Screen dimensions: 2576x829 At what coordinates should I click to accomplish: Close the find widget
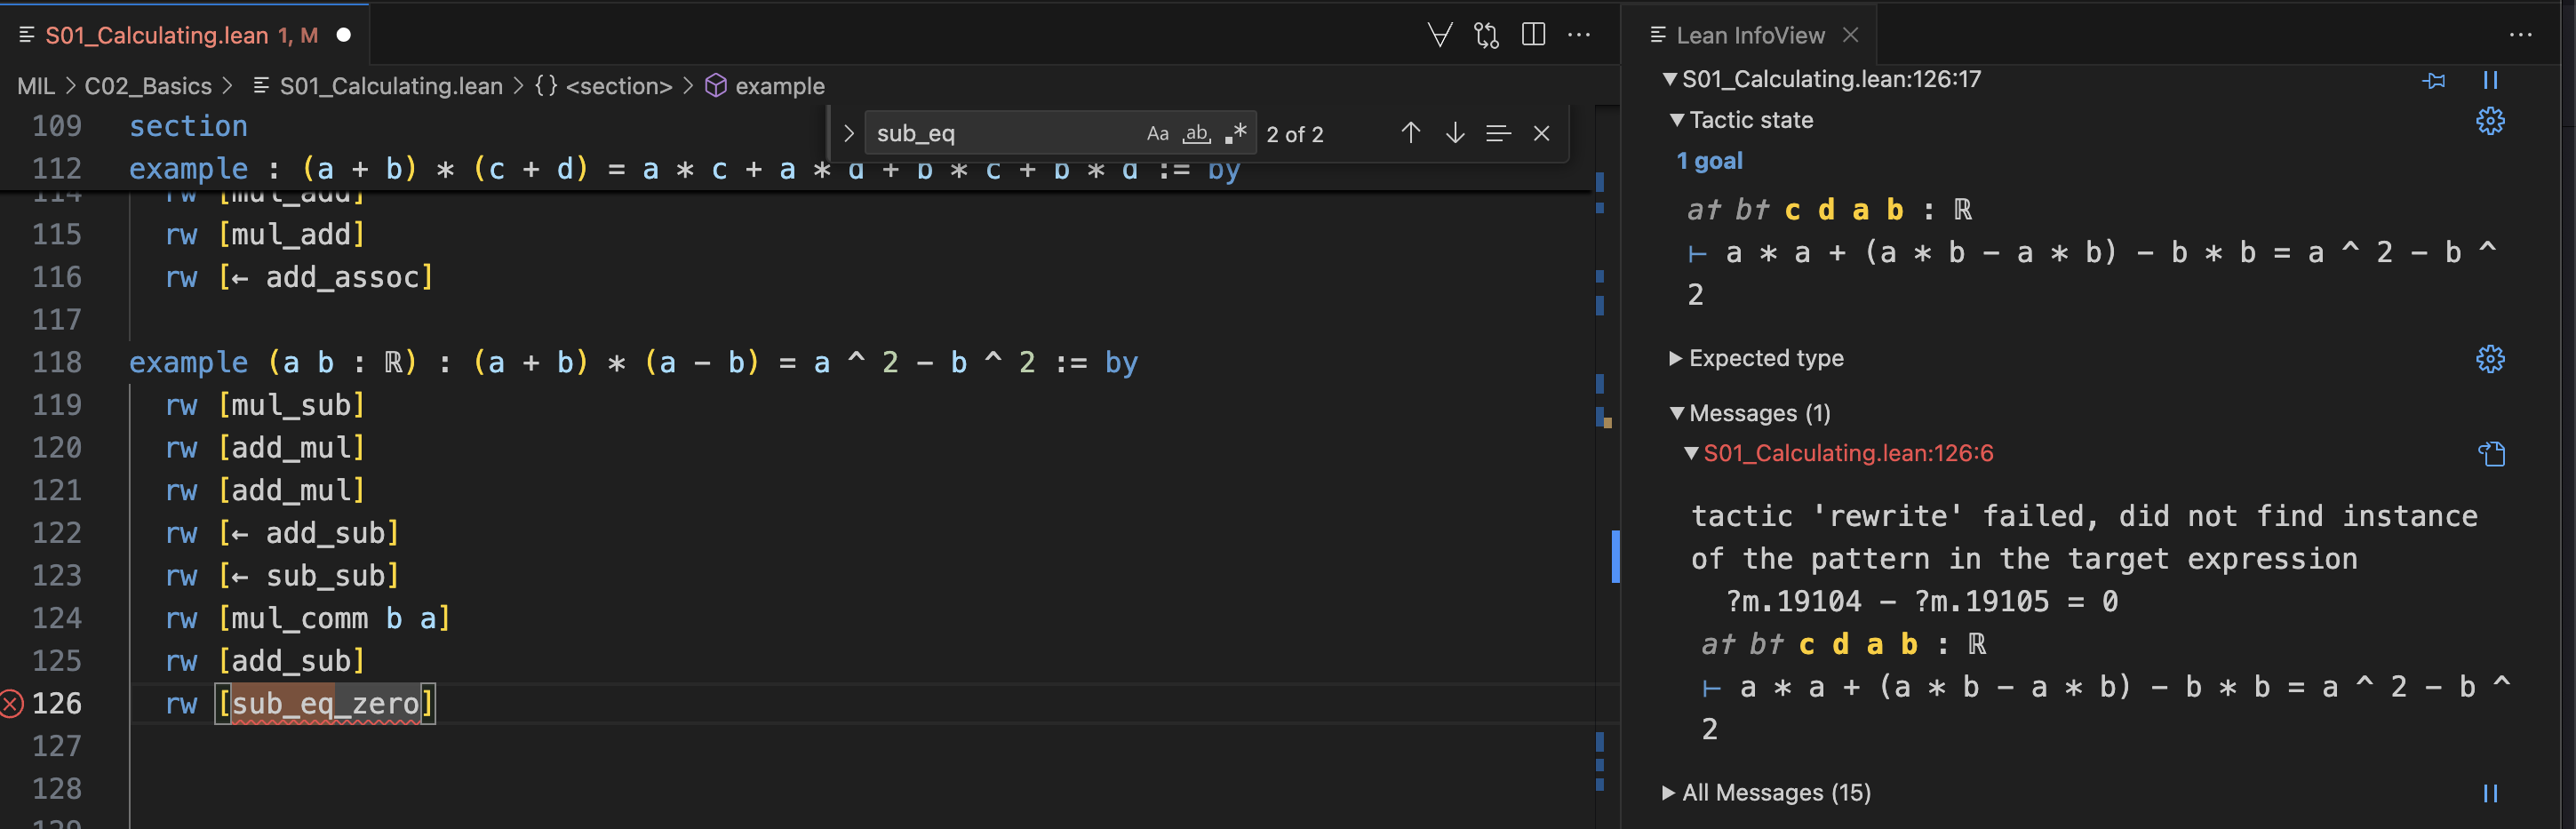[1541, 133]
